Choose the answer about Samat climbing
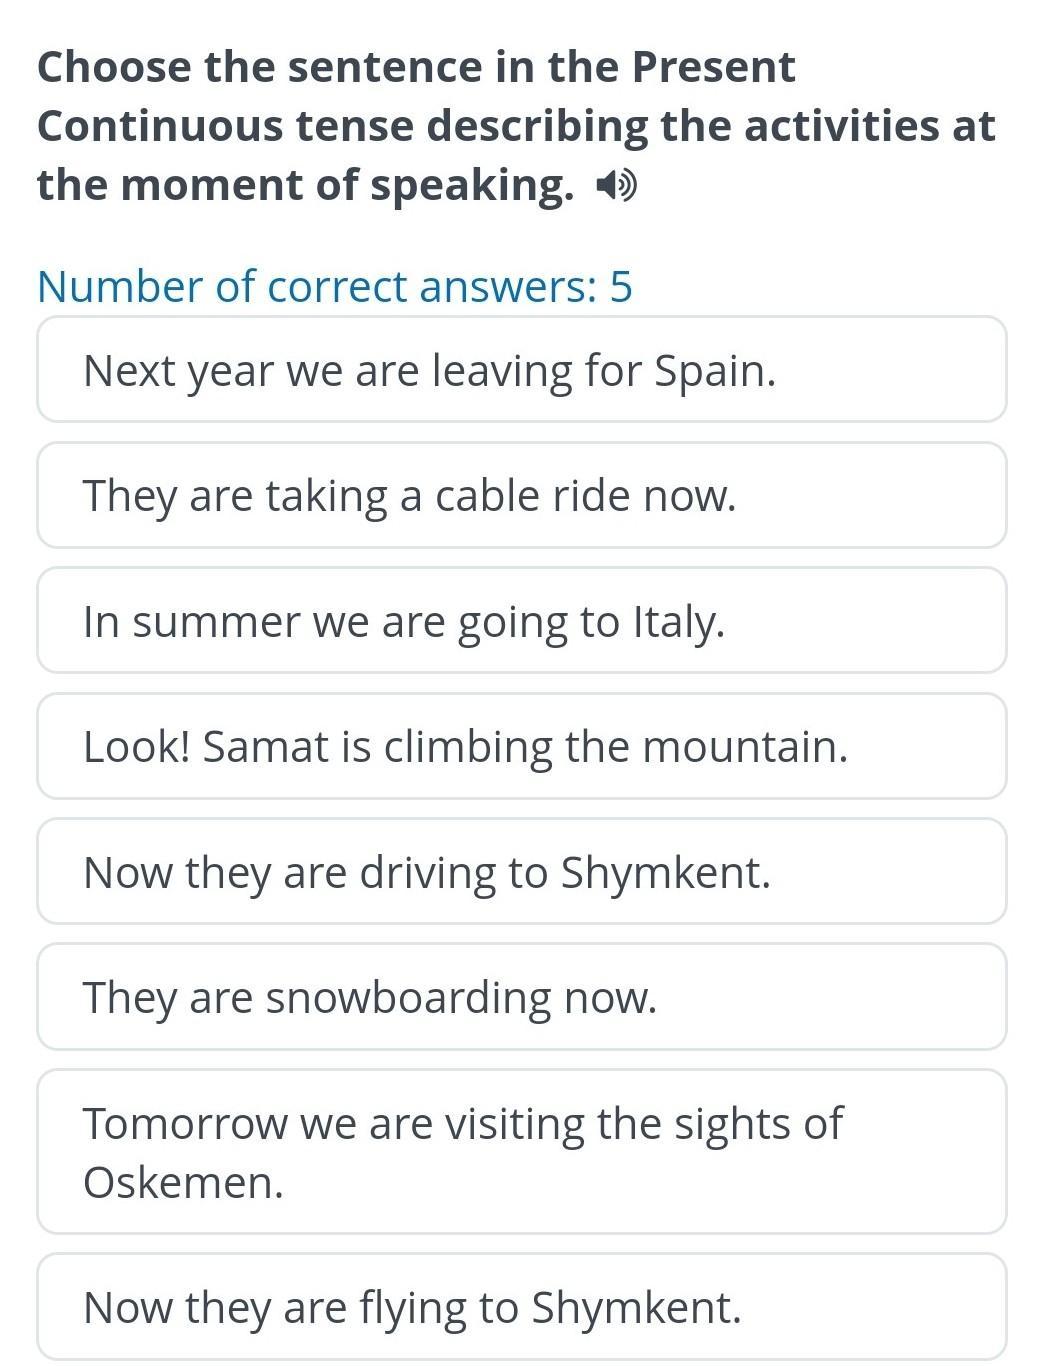The height and width of the screenshot is (1366, 1062). pos(522,746)
